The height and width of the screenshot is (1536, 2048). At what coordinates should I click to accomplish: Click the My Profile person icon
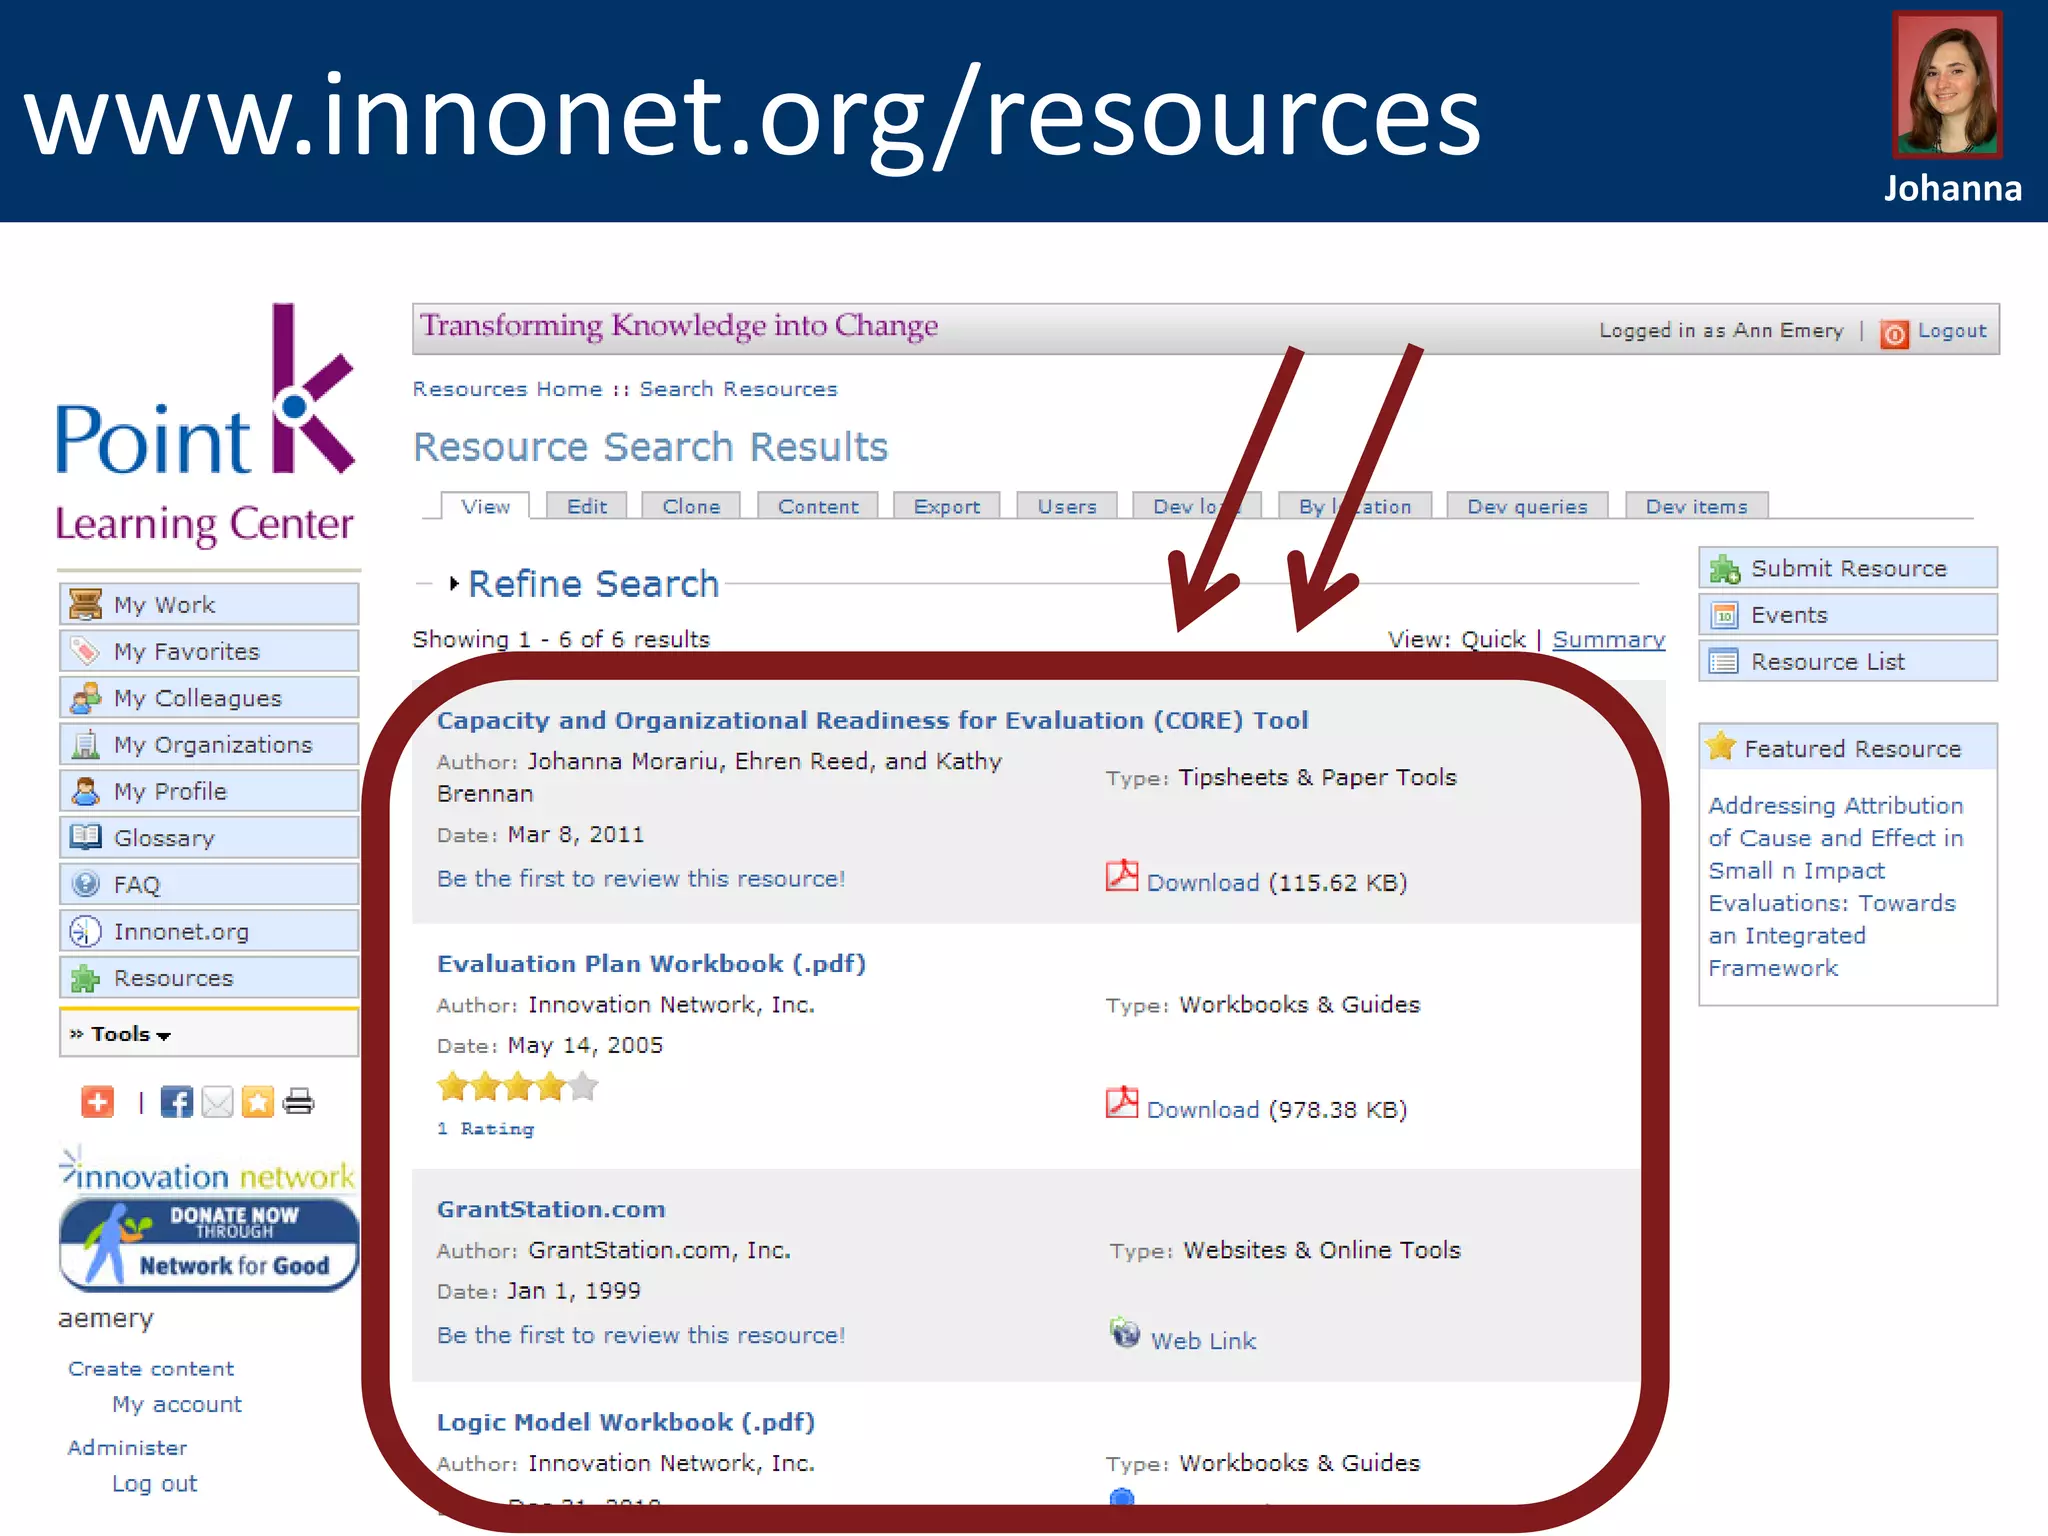85,791
